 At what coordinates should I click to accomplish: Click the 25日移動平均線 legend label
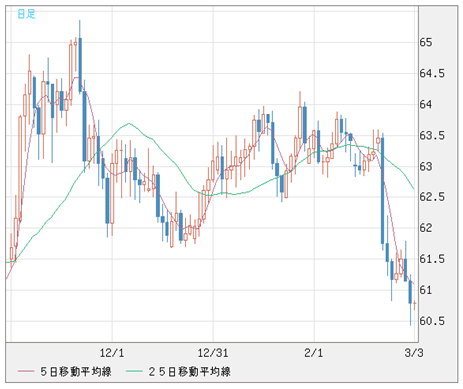point(190,371)
